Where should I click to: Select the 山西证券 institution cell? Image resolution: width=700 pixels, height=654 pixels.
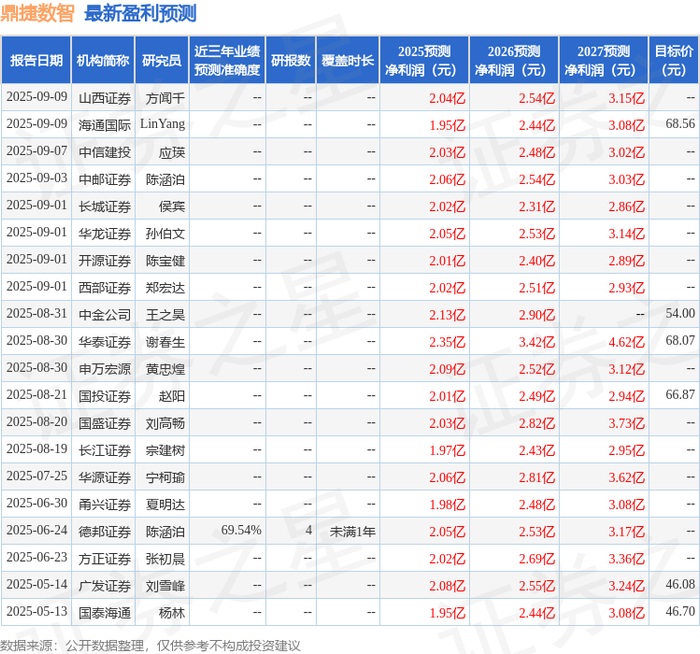[104, 98]
